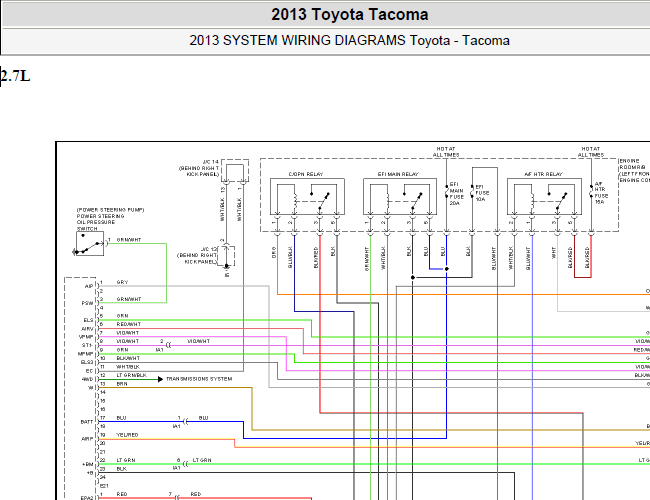650x500 pixels.
Task: Click the 'AIRV' terminal label
Action: coord(87,329)
